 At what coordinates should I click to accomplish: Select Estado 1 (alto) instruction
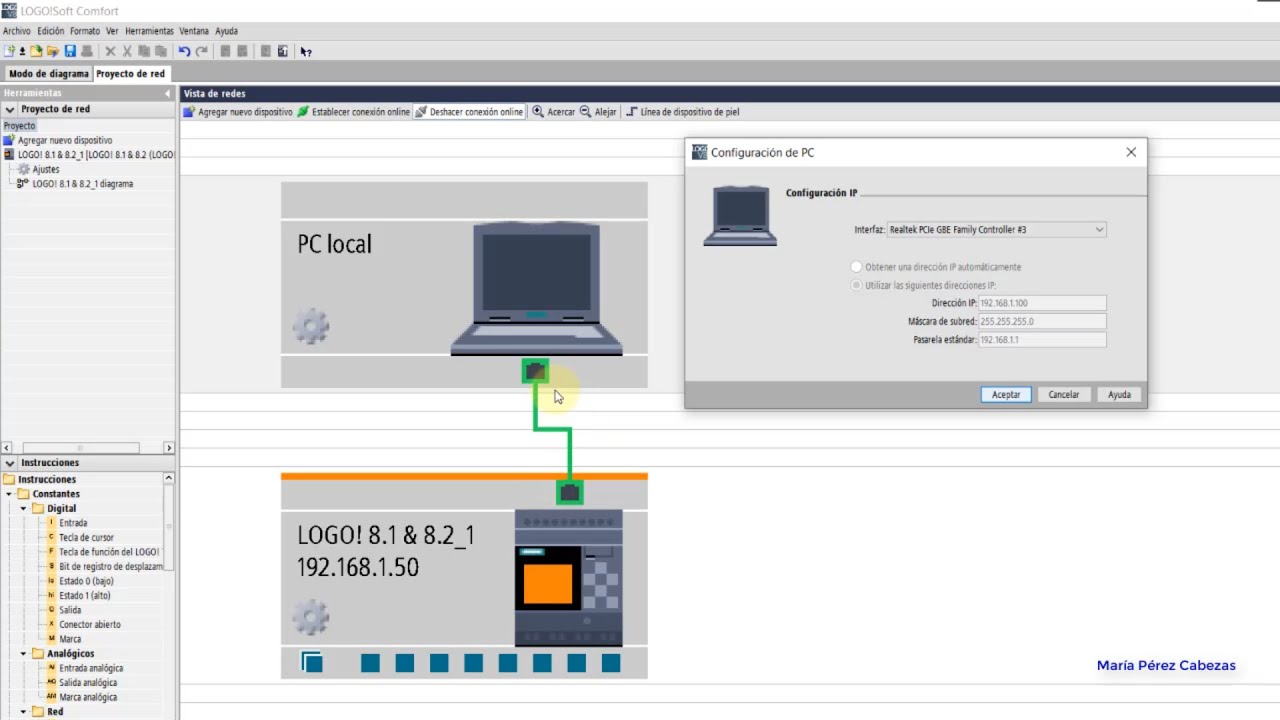(x=84, y=596)
